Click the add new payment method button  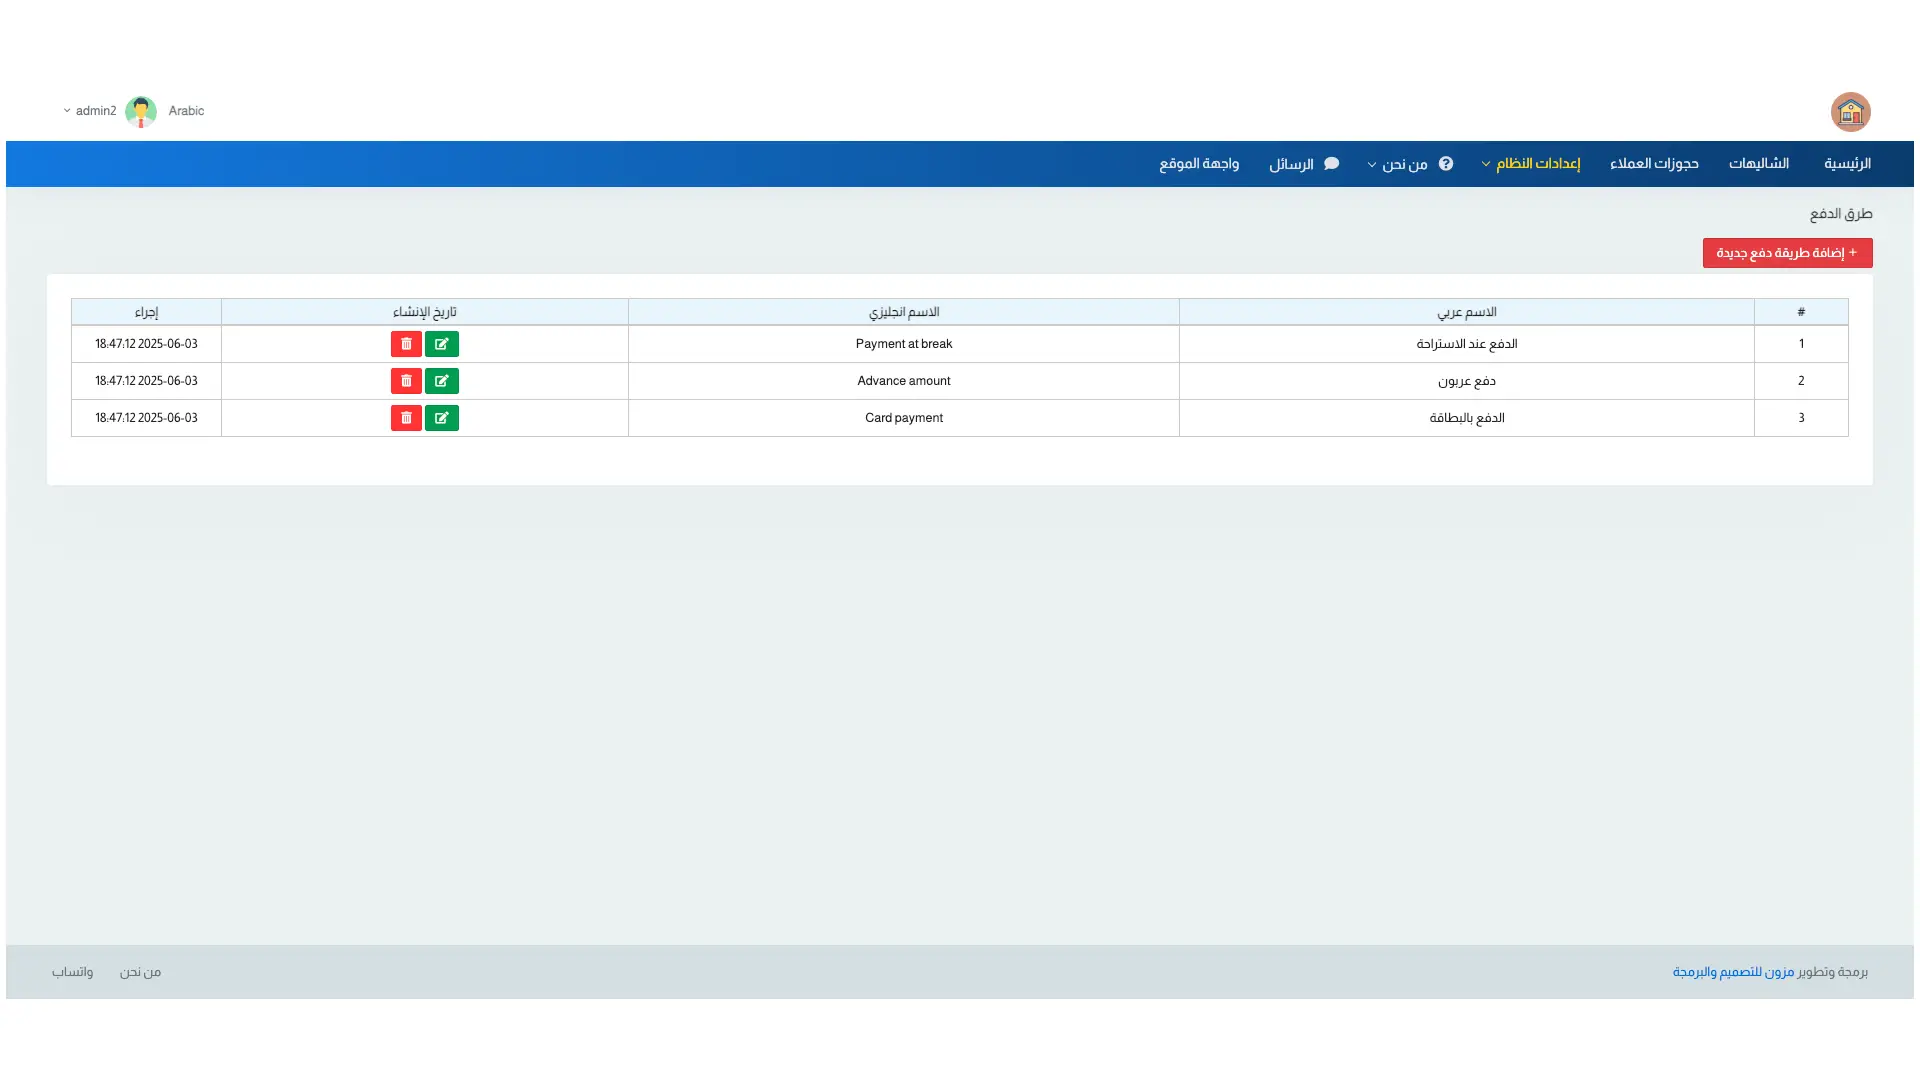pyautogui.click(x=1787, y=253)
